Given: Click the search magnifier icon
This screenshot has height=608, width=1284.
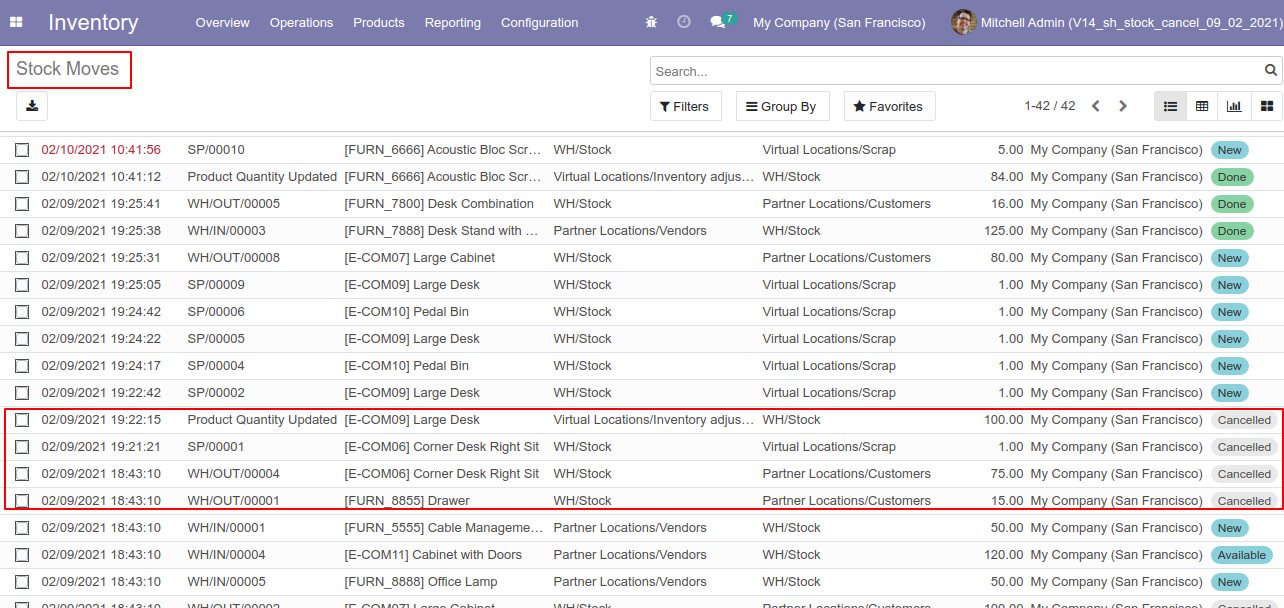Looking at the screenshot, I should coord(1271,71).
